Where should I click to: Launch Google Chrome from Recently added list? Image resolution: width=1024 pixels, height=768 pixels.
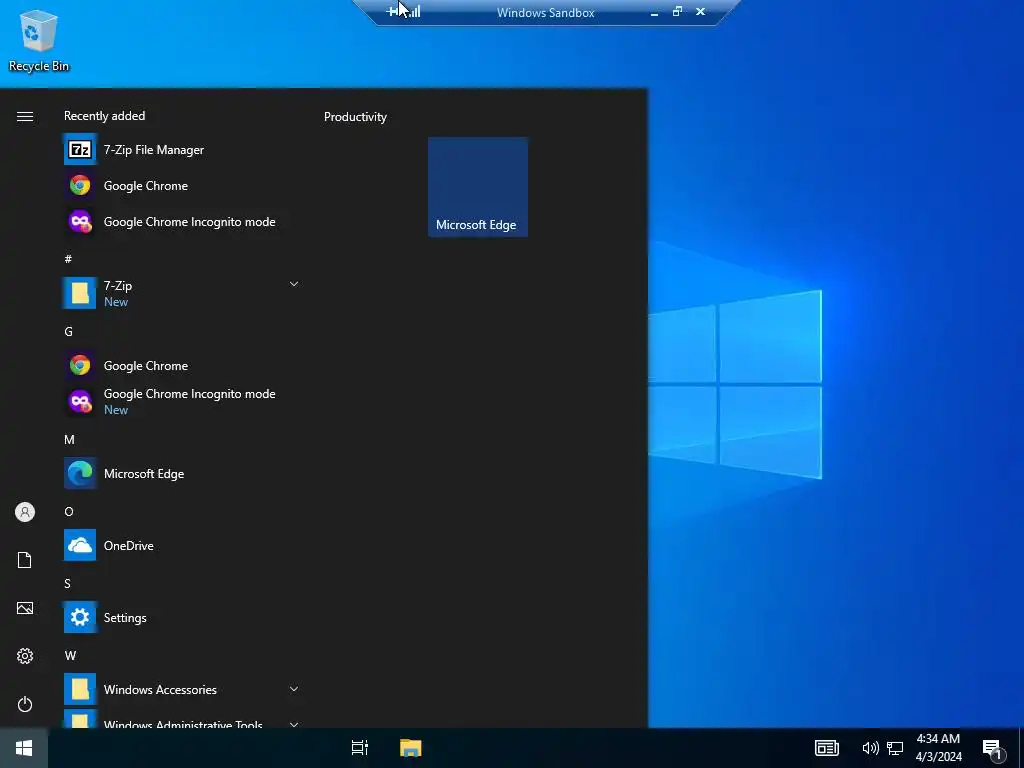182,185
